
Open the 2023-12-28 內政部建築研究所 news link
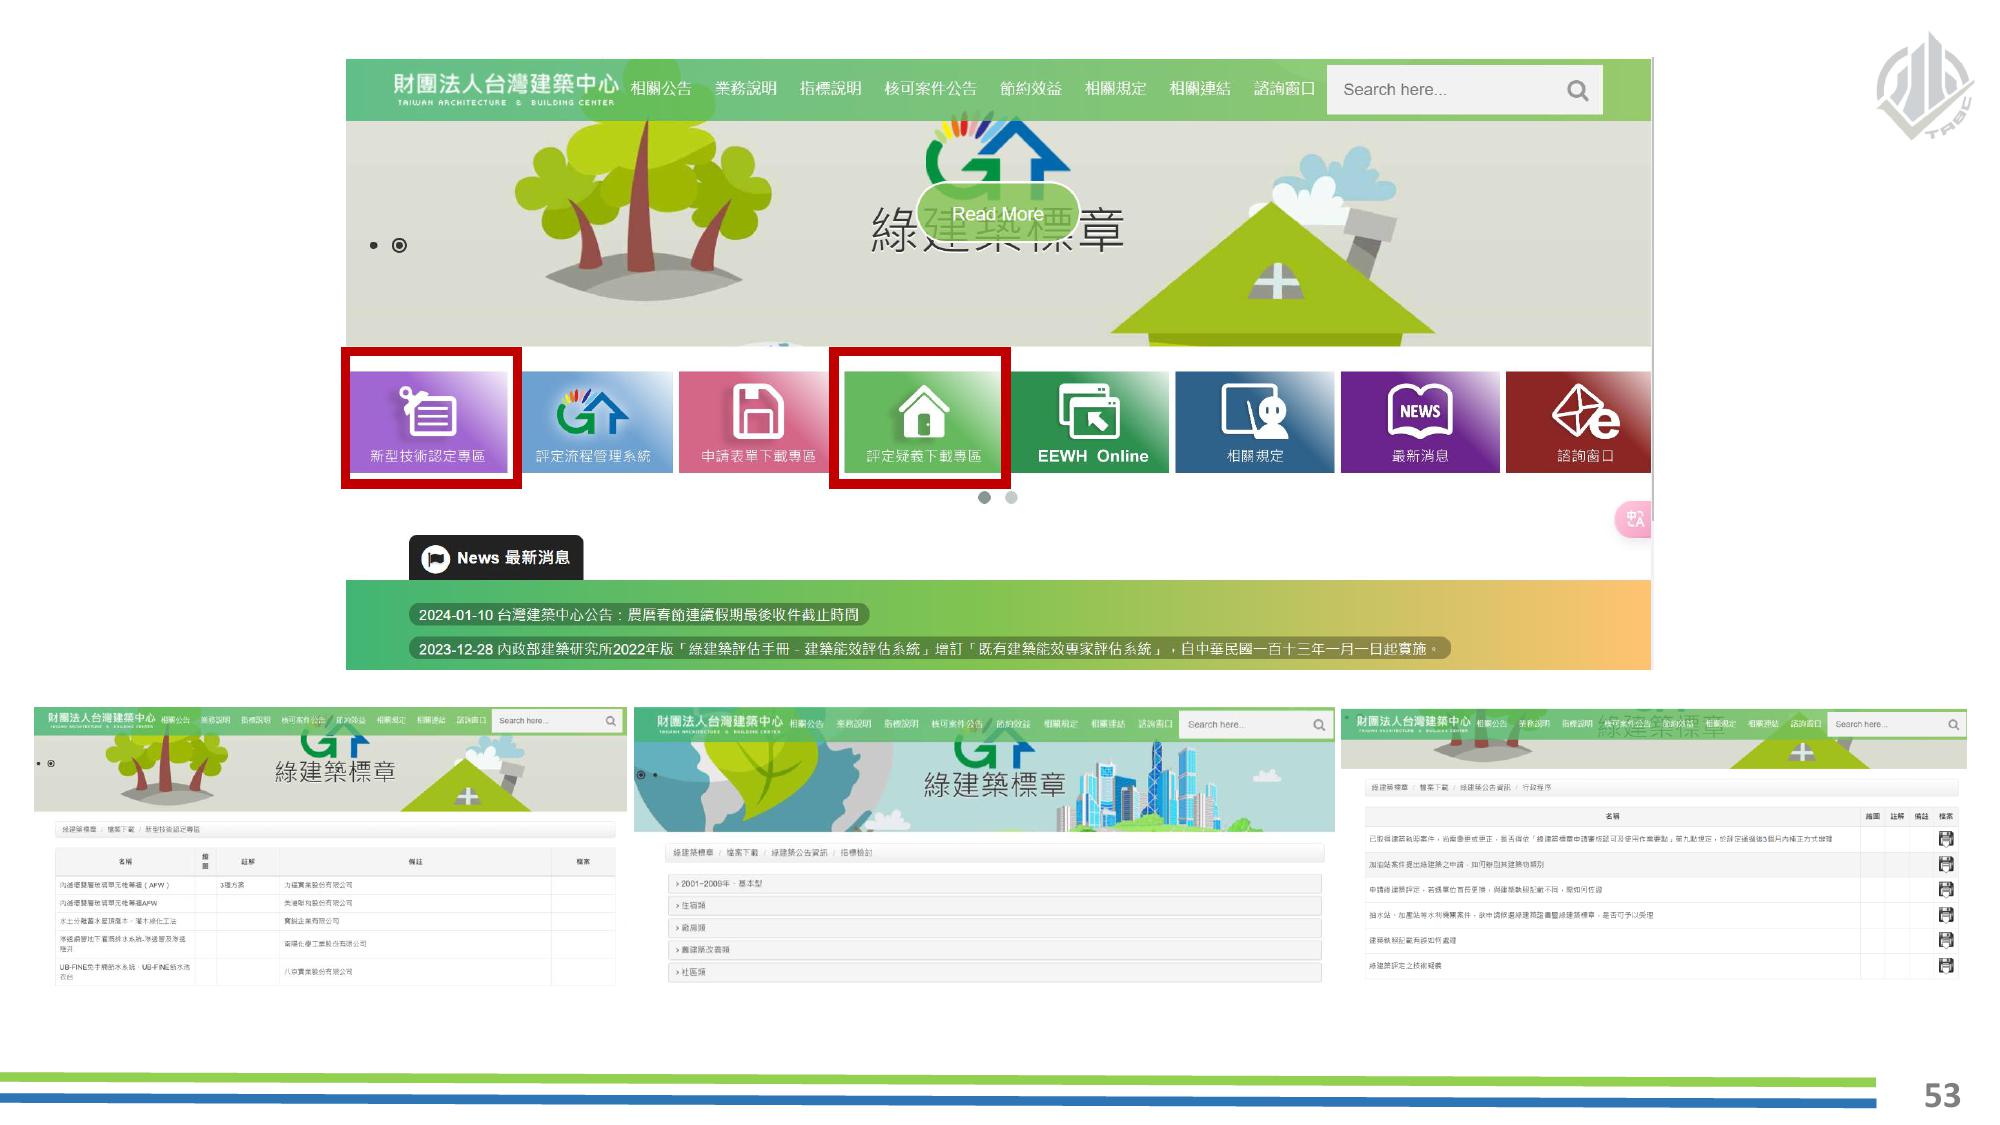click(x=929, y=649)
